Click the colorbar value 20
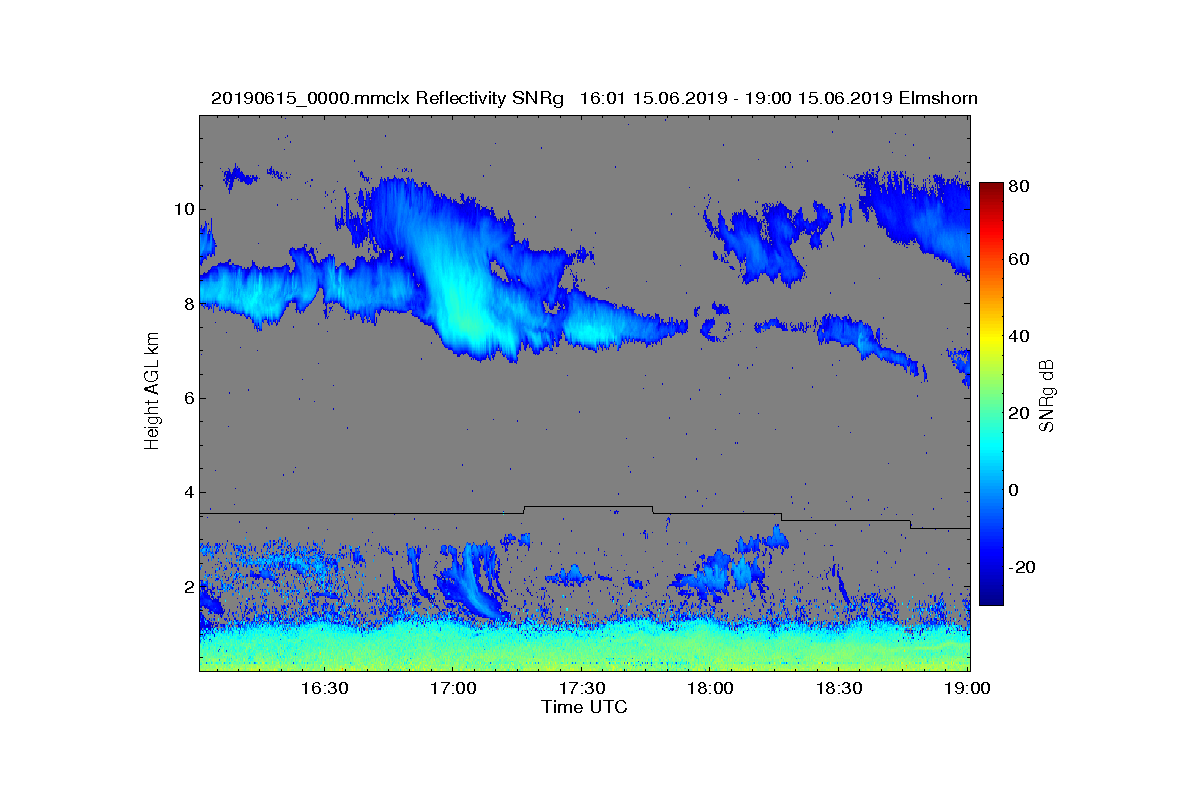The image size is (1200, 800). (1021, 413)
